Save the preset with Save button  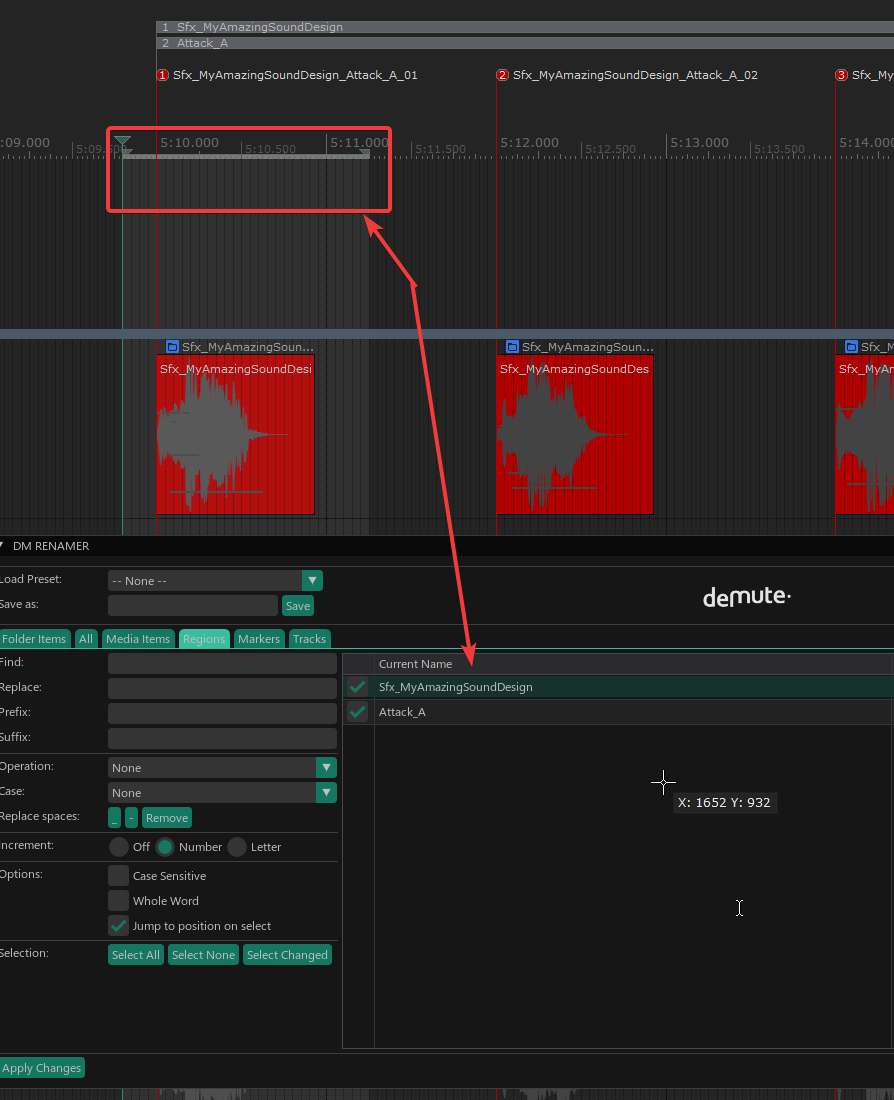[298, 605]
